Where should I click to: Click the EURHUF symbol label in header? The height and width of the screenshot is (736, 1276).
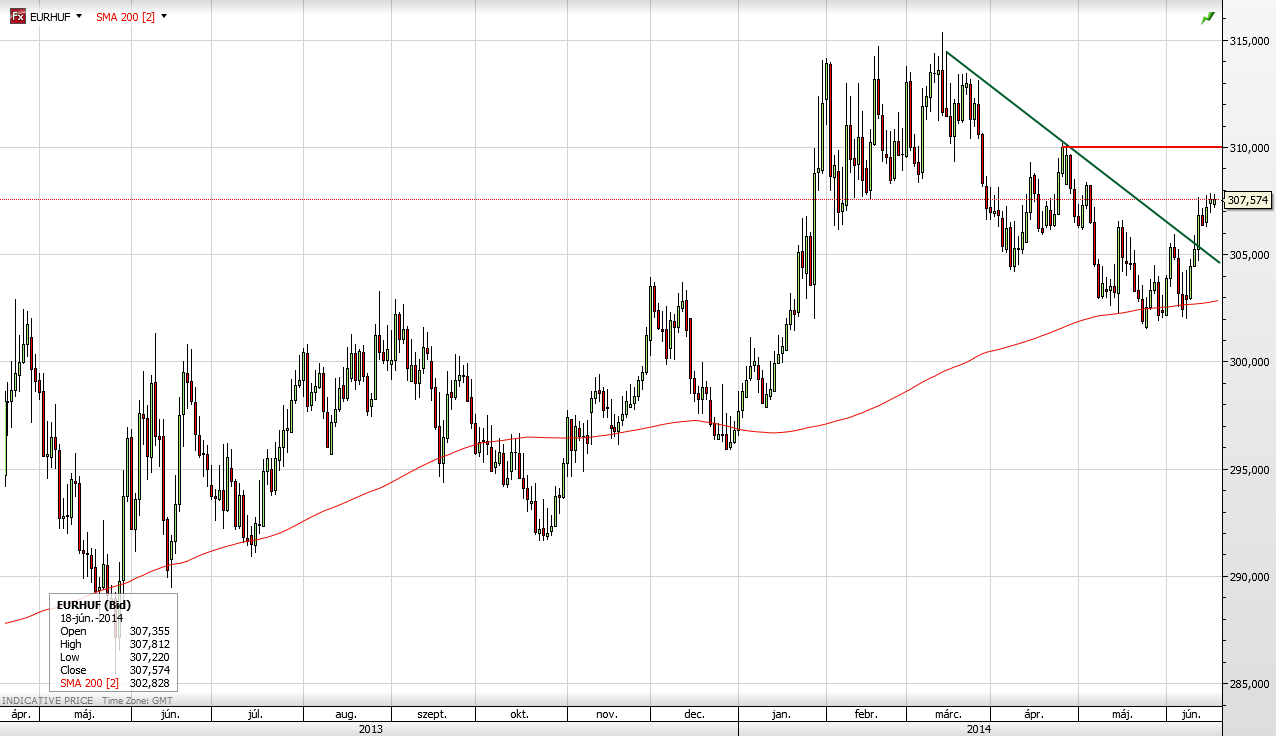click(x=50, y=17)
